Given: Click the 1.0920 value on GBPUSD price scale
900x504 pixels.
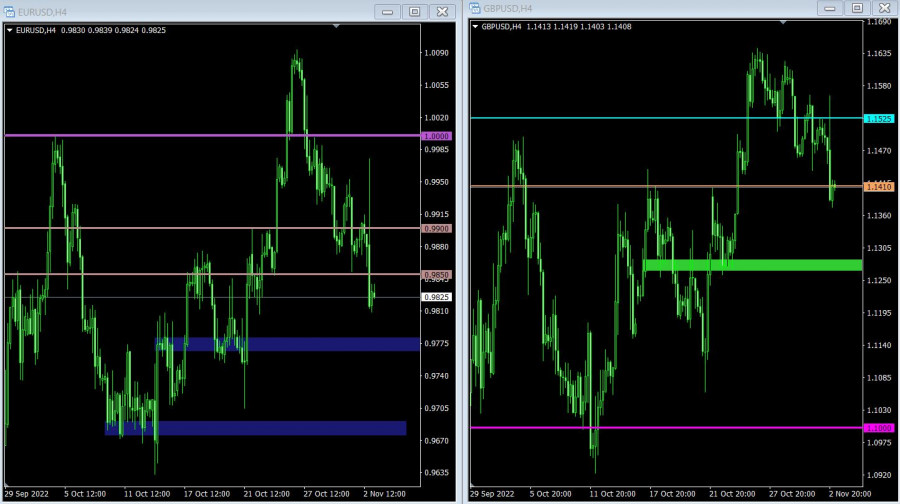Looking at the screenshot, I should click(x=879, y=475).
